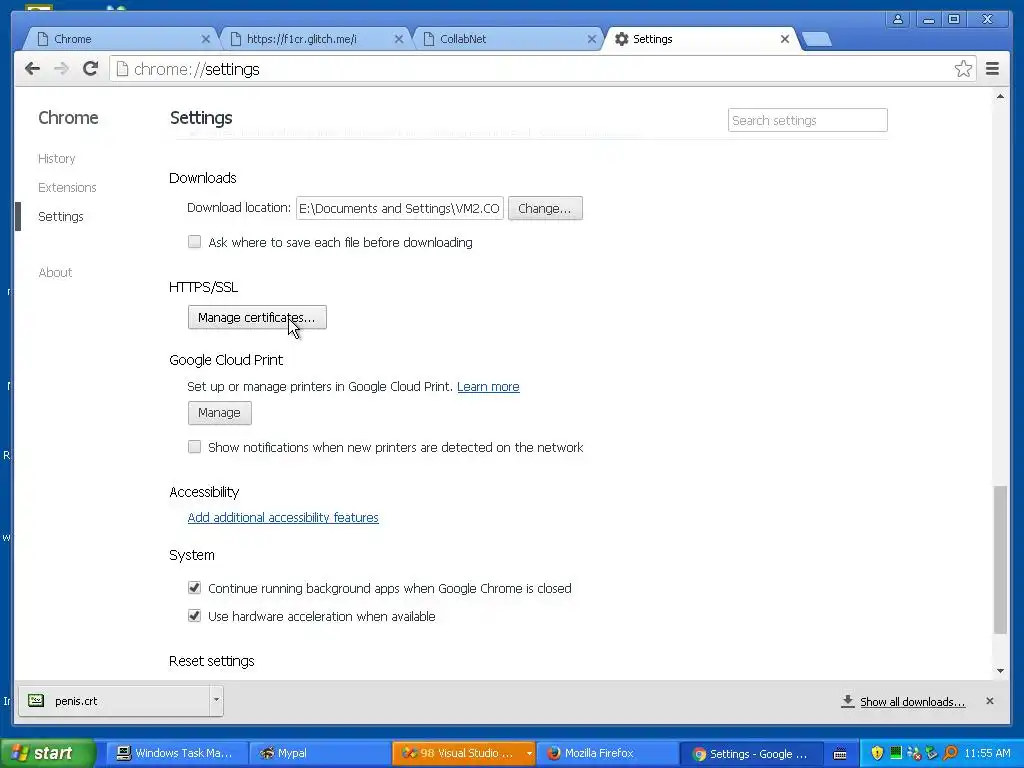The width and height of the screenshot is (1024, 768).
Task: Click the scrollbar down arrow
Action: 1000,671
